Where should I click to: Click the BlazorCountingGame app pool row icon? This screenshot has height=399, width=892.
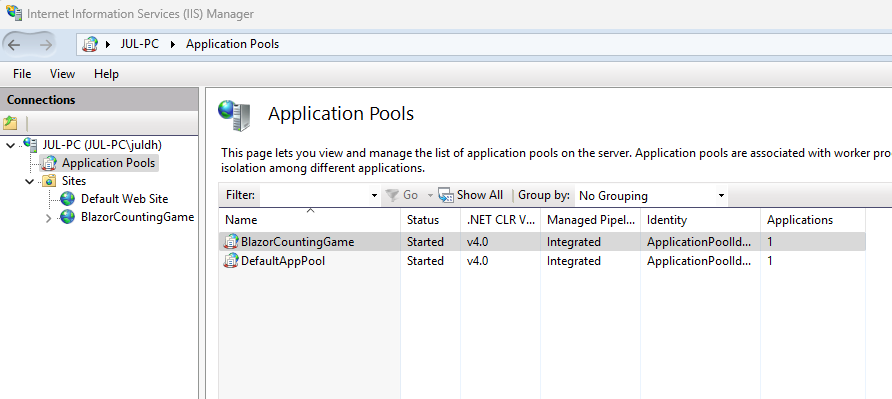click(x=230, y=242)
